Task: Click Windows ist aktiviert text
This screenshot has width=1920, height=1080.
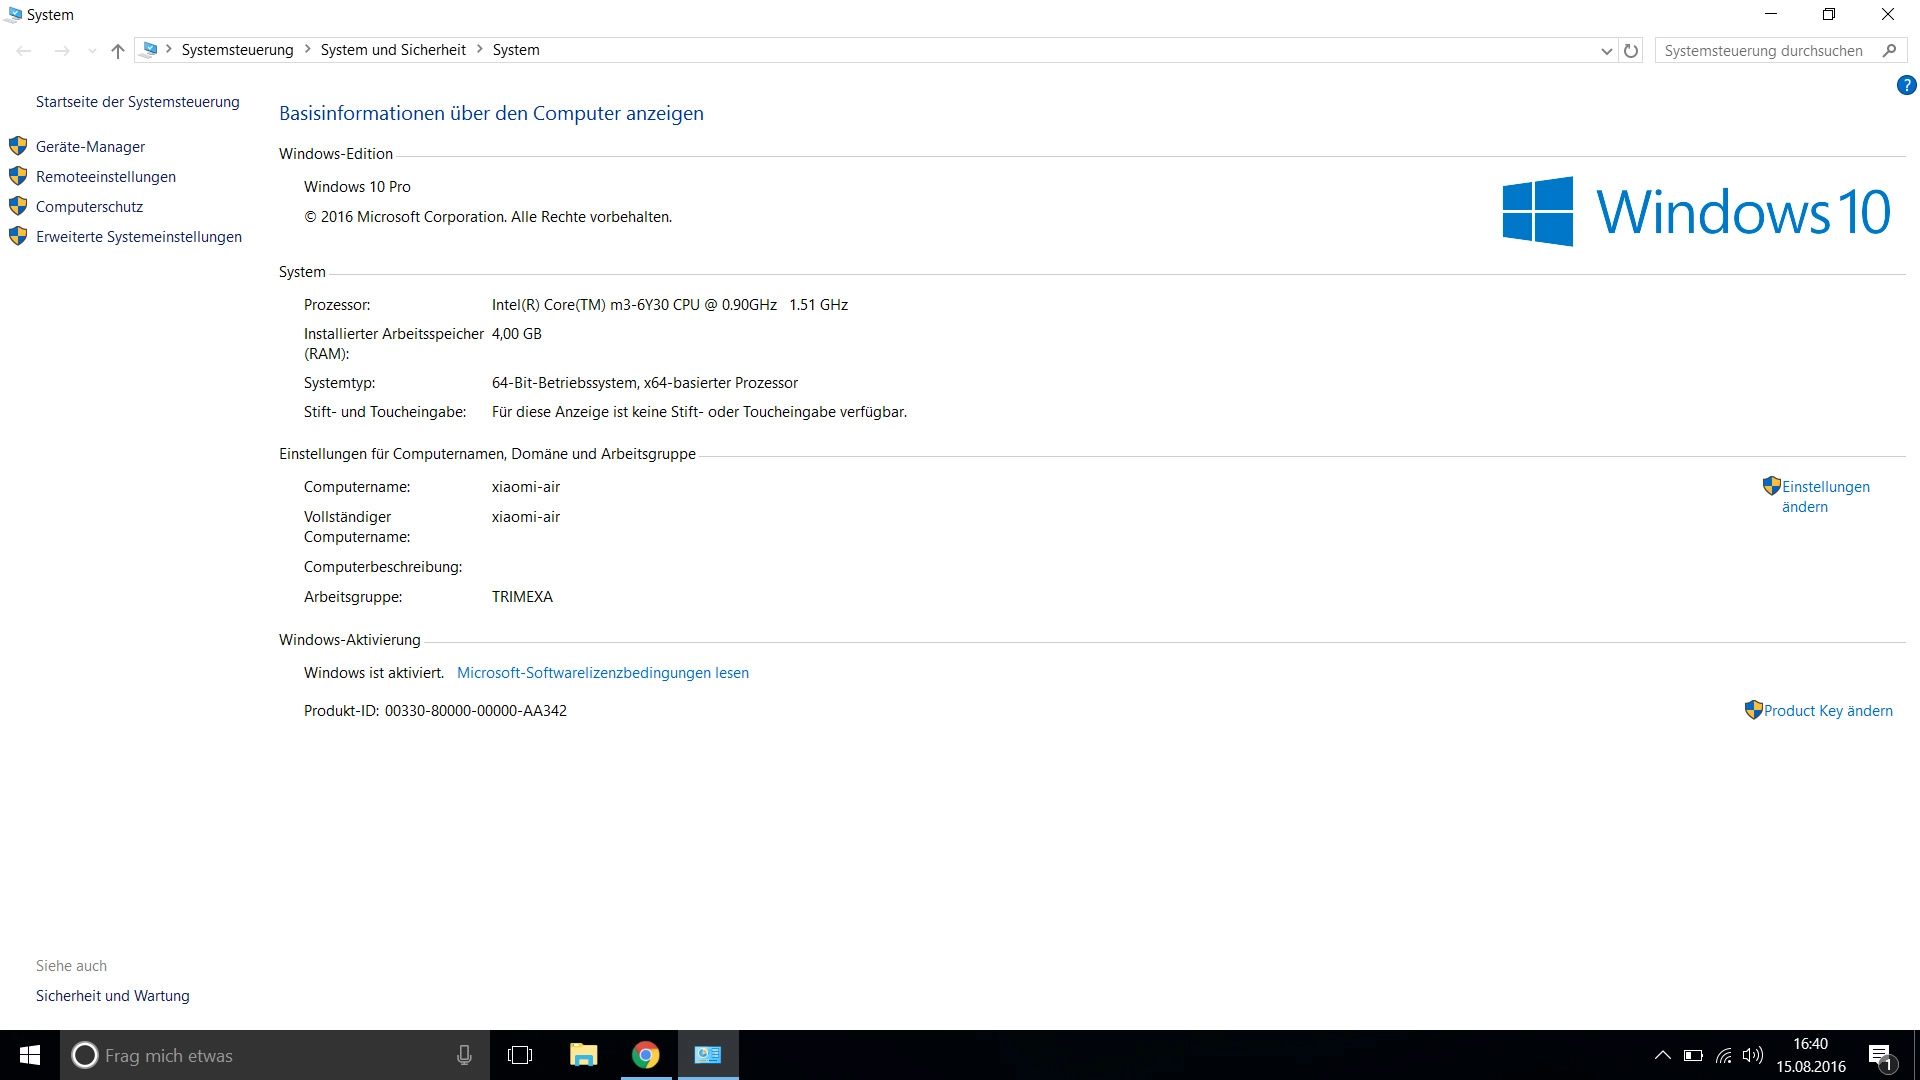Action: click(x=374, y=673)
